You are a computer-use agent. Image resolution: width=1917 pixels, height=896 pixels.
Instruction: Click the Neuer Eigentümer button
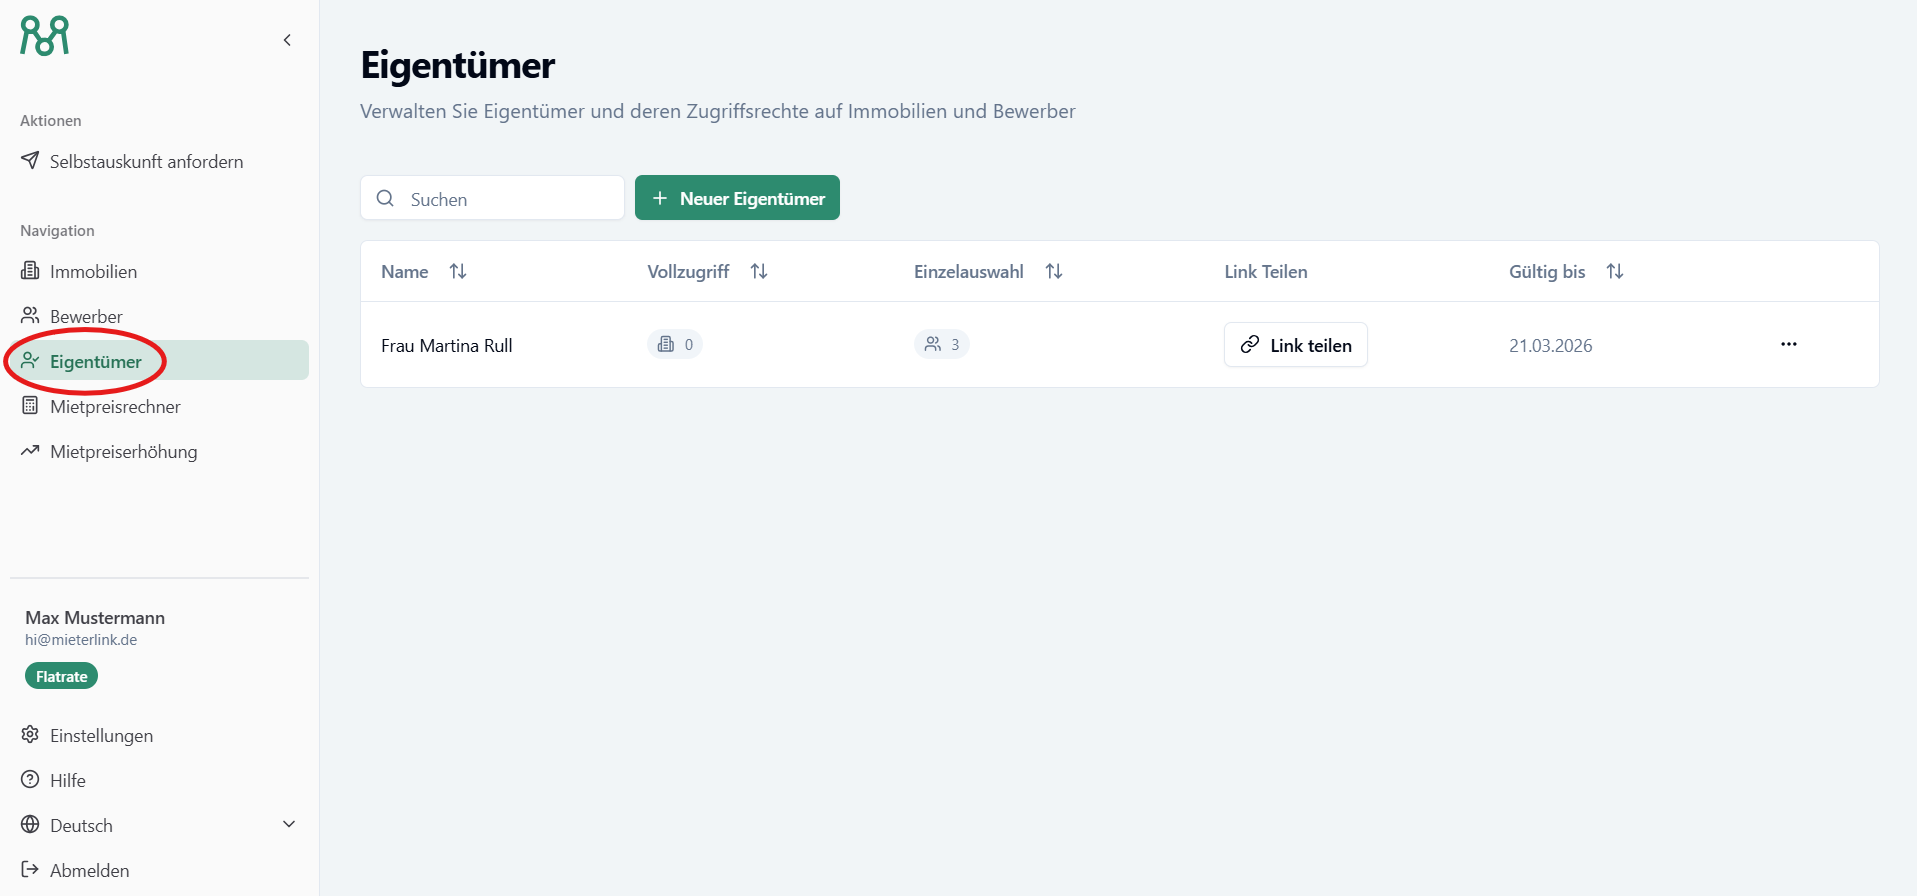737,198
